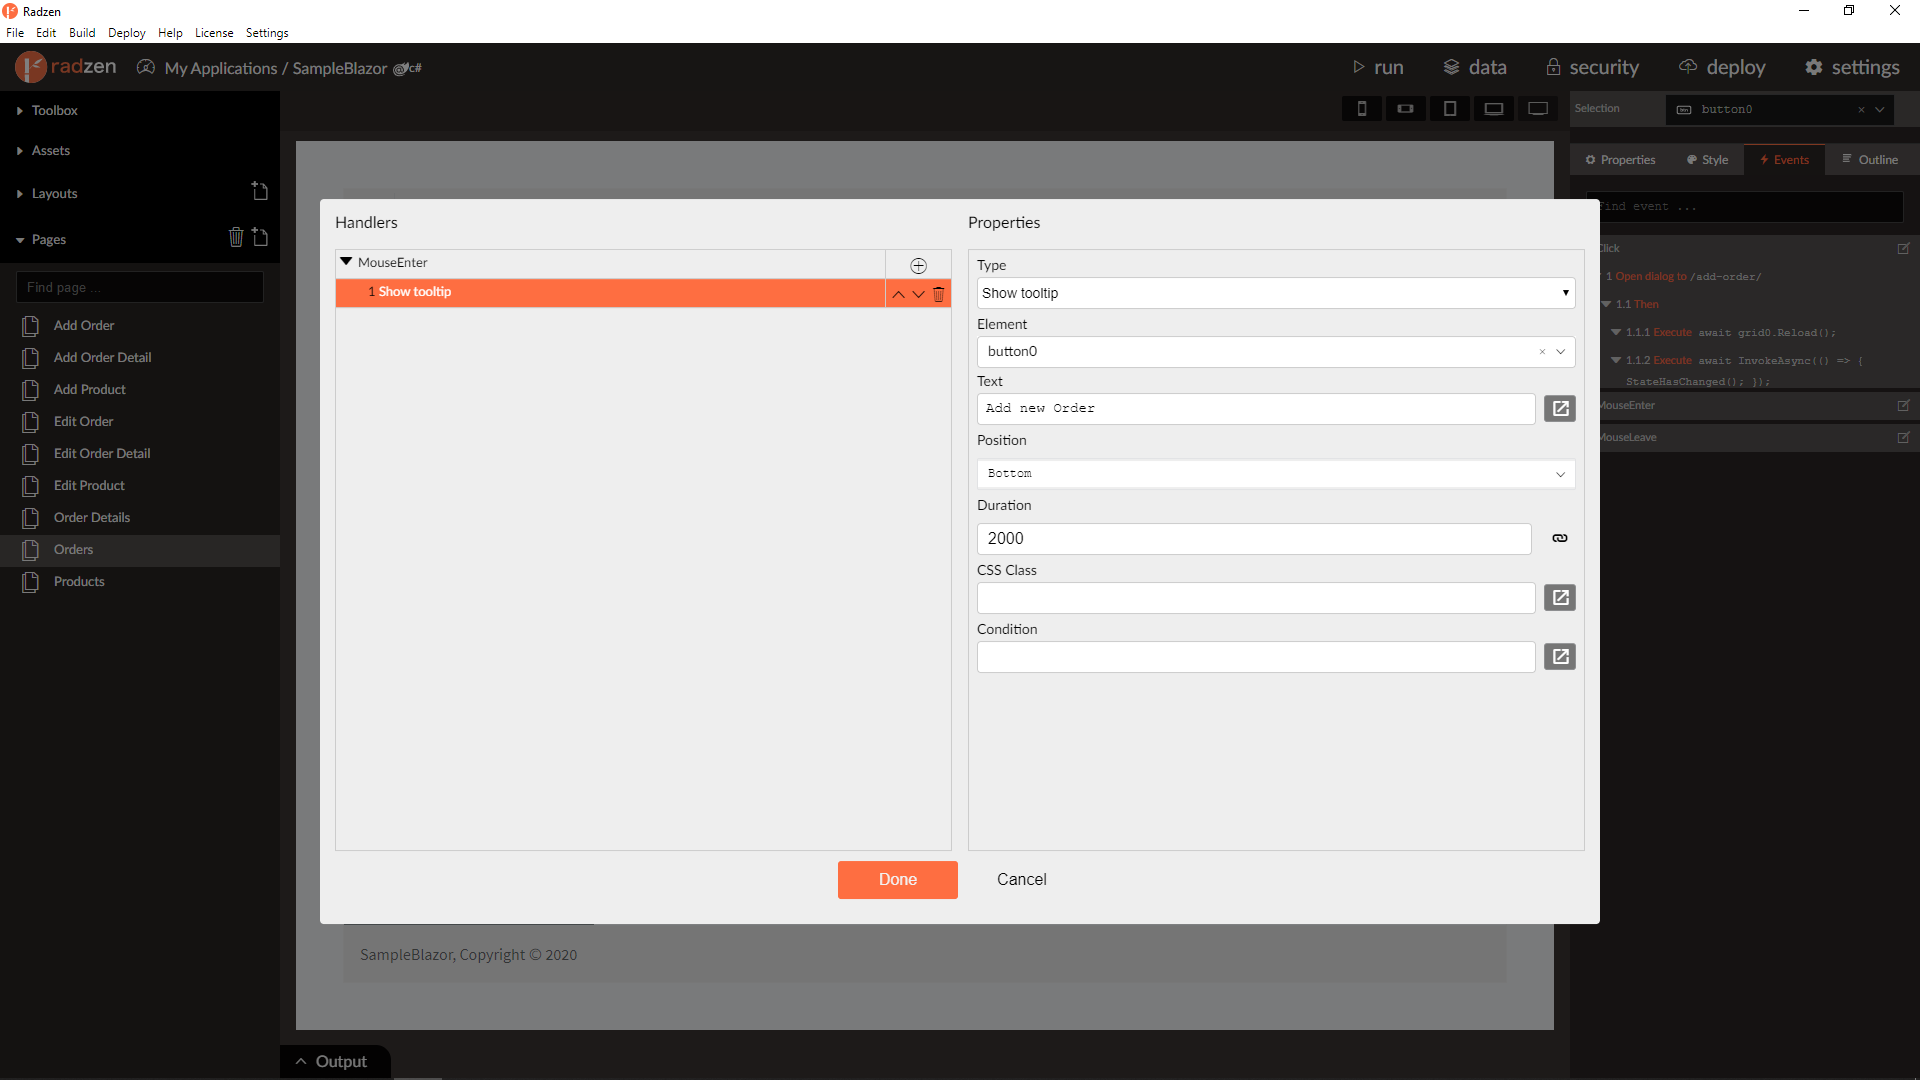This screenshot has height=1080, width=1920.
Task: Open the dashboard icon near My Applications
Action: (x=146, y=68)
